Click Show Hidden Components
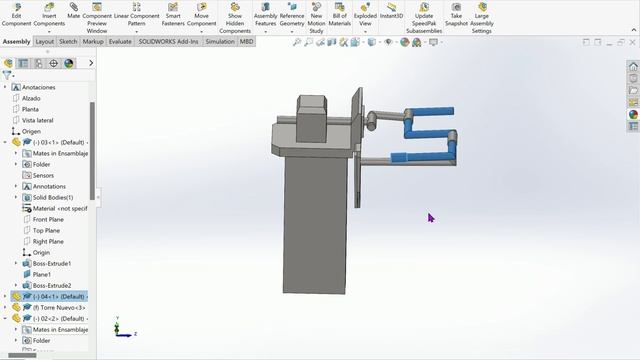 pos(235,18)
